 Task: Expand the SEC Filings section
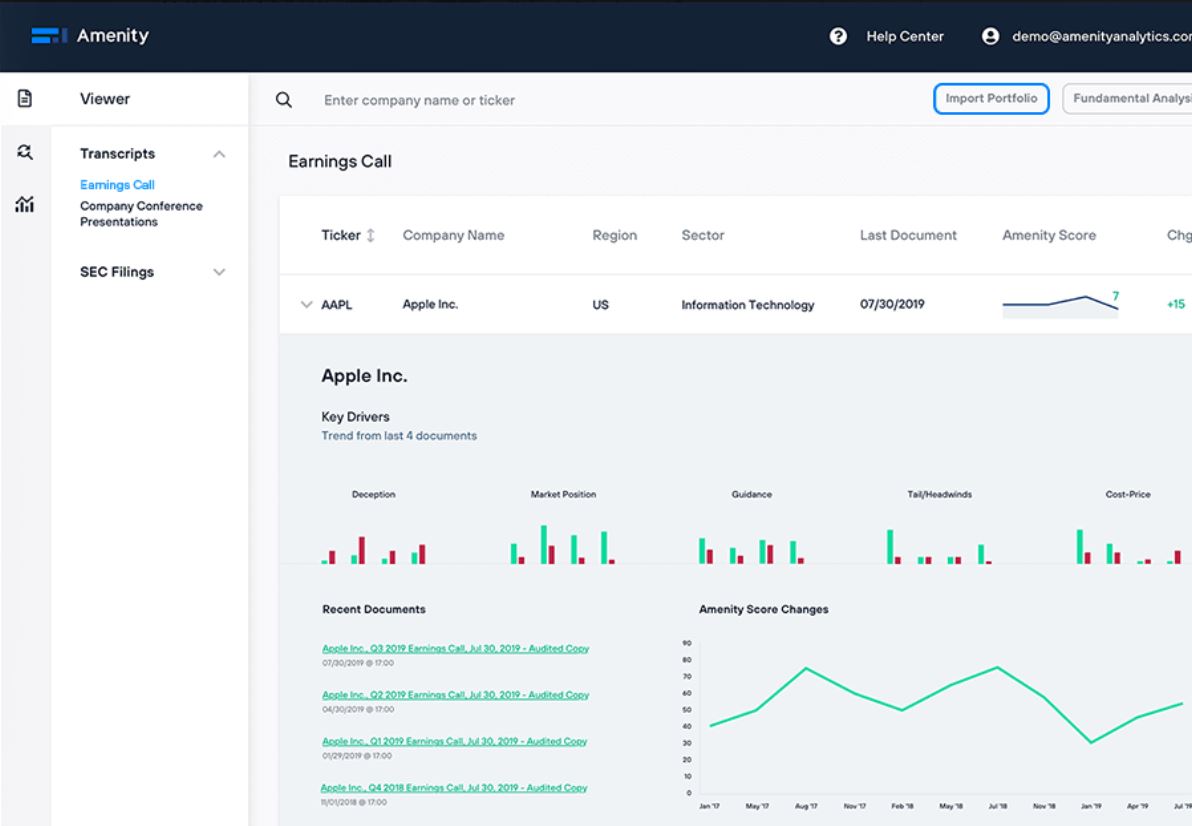(x=219, y=272)
